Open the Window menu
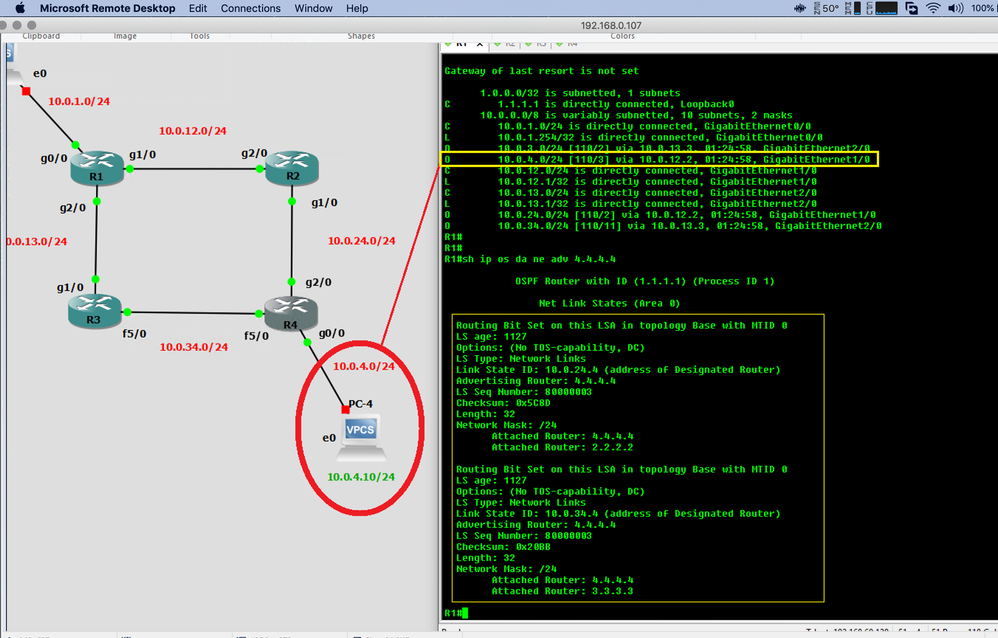Image resolution: width=998 pixels, height=638 pixels. click(x=313, y=8)
